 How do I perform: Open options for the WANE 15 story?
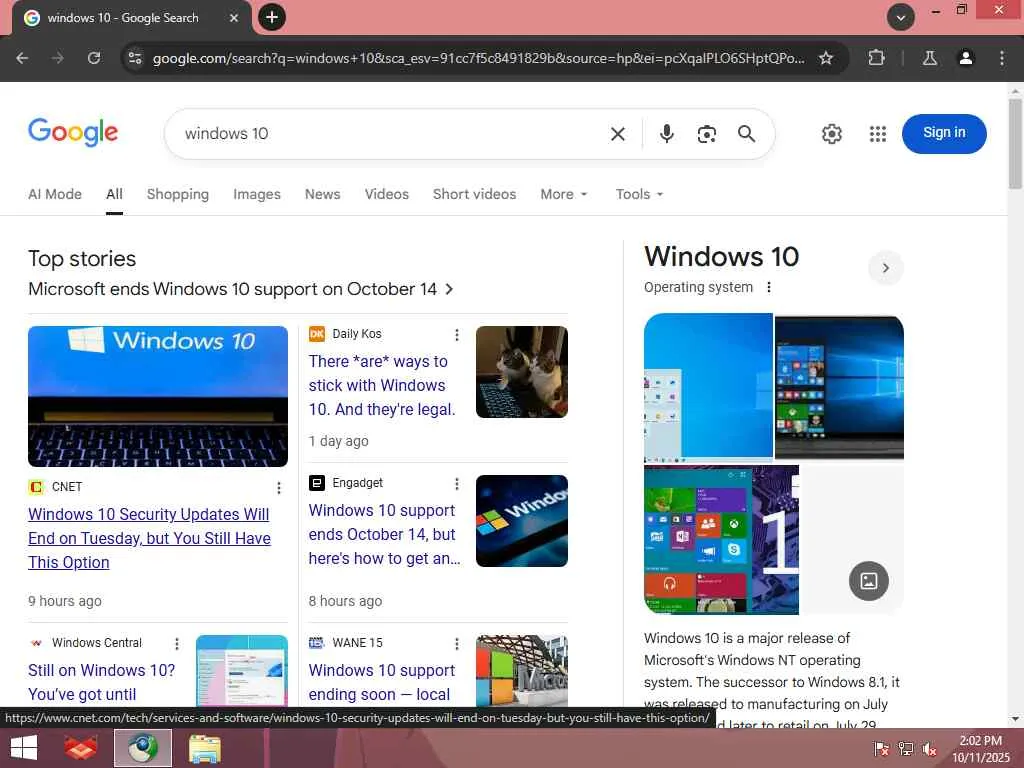[456, 644]
